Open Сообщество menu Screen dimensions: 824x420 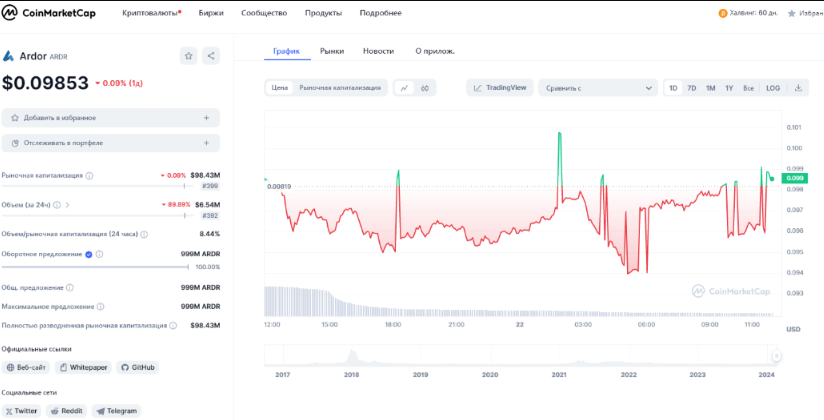(264, 13)
